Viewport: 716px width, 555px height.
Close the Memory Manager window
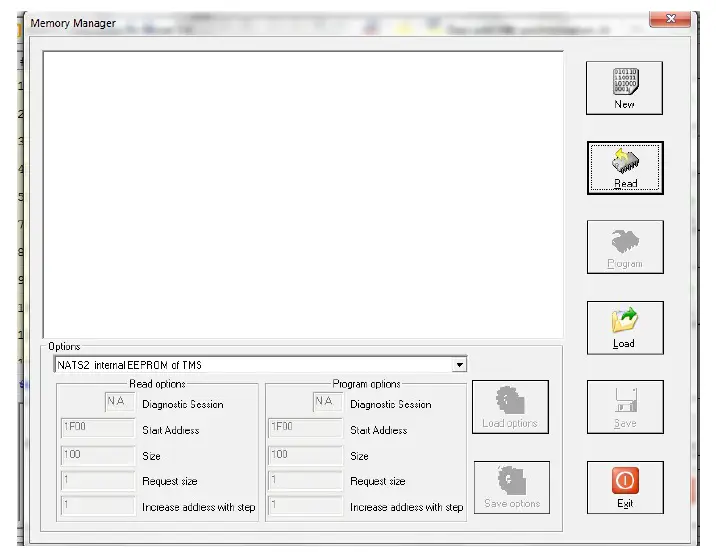(x=670, y=19)
